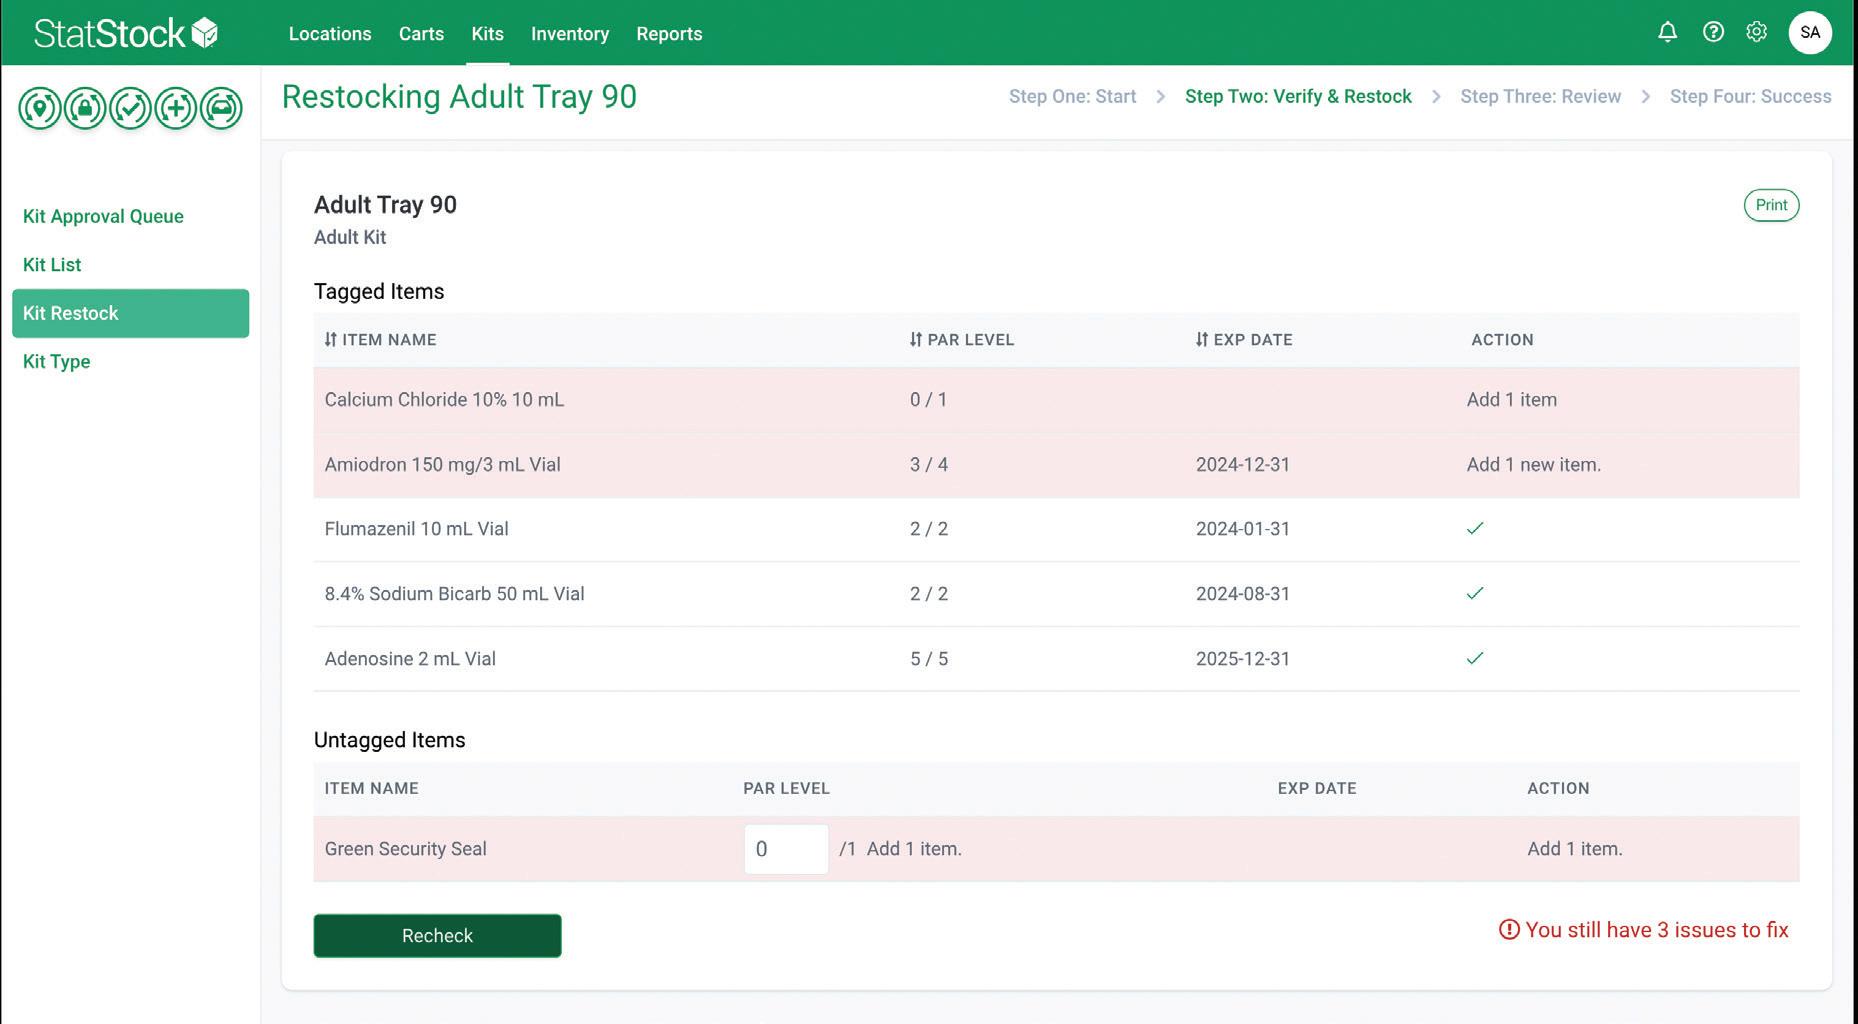Viewport: 1858px width, 1024px height.
Task: Click the Recheck button
Action: (x=437, y=936)
